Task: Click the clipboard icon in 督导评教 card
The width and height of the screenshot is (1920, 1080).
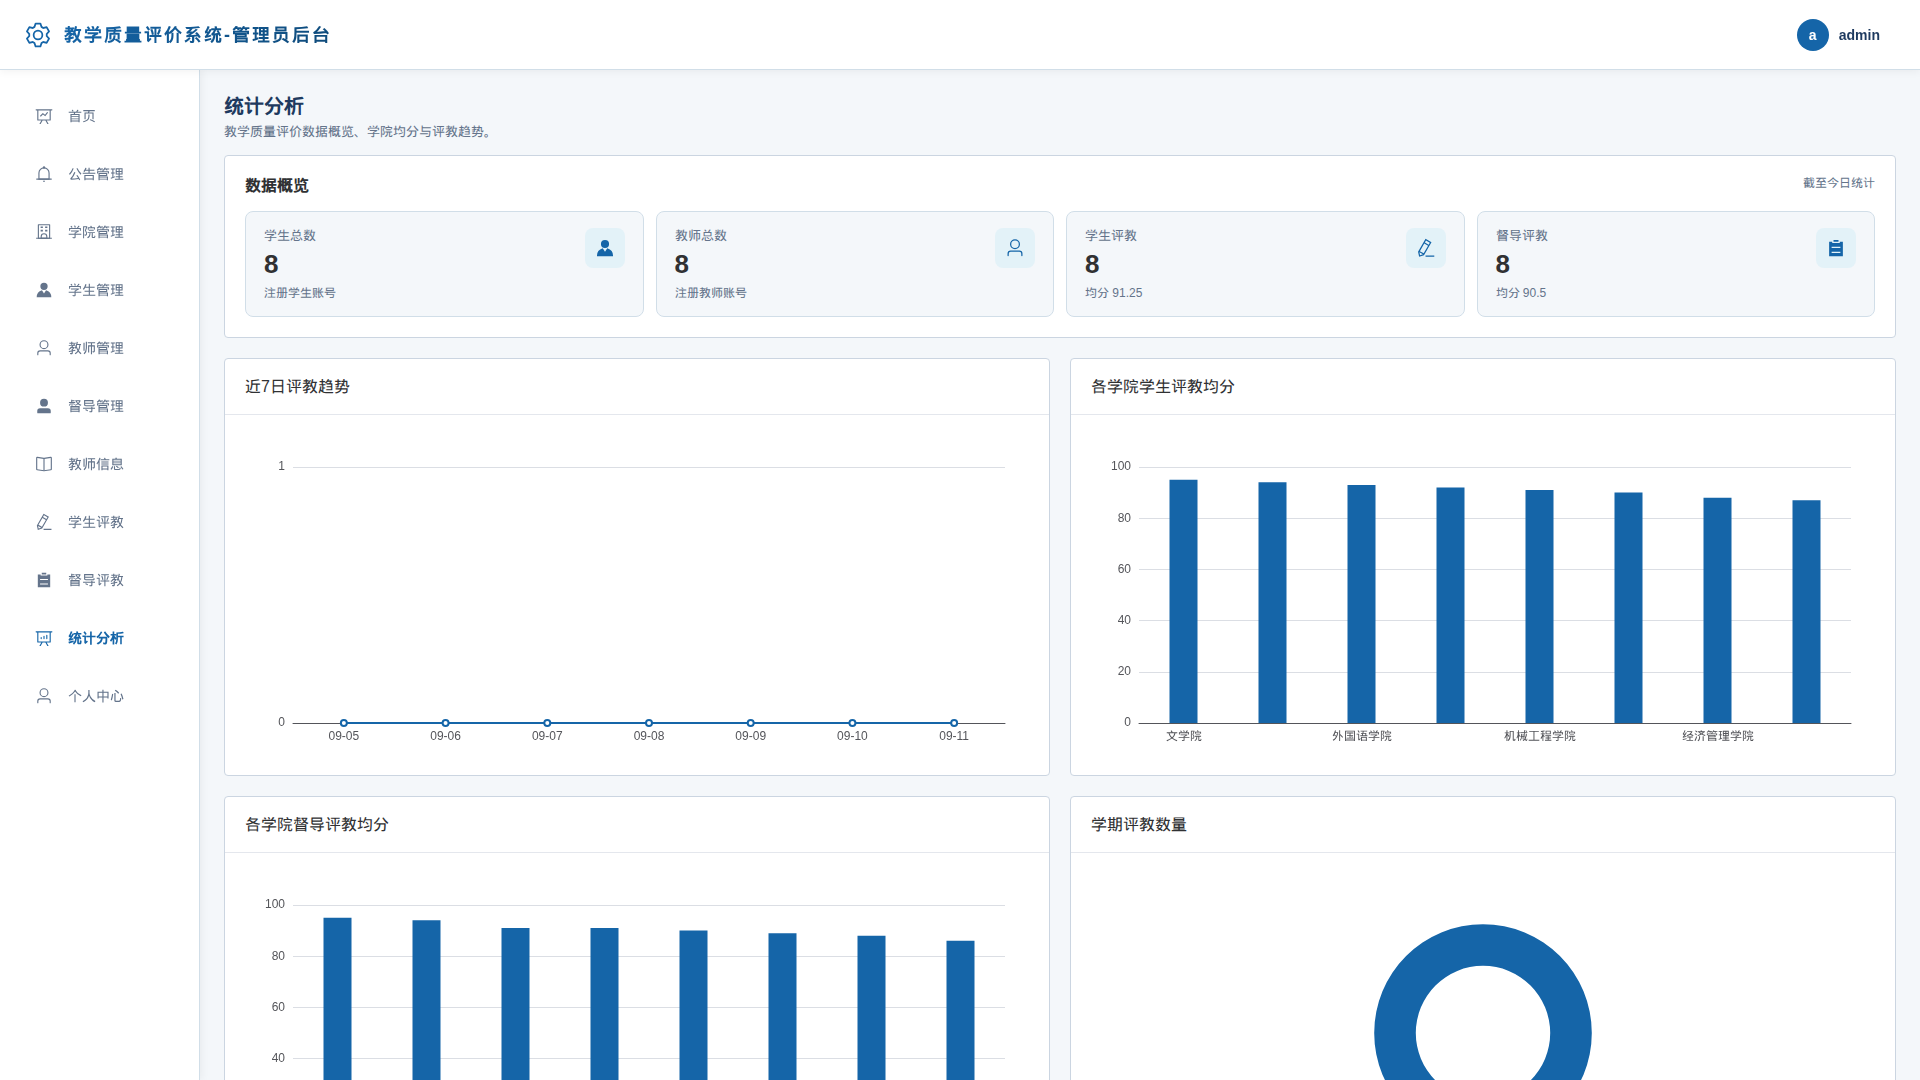Action: click(1836, 248)
